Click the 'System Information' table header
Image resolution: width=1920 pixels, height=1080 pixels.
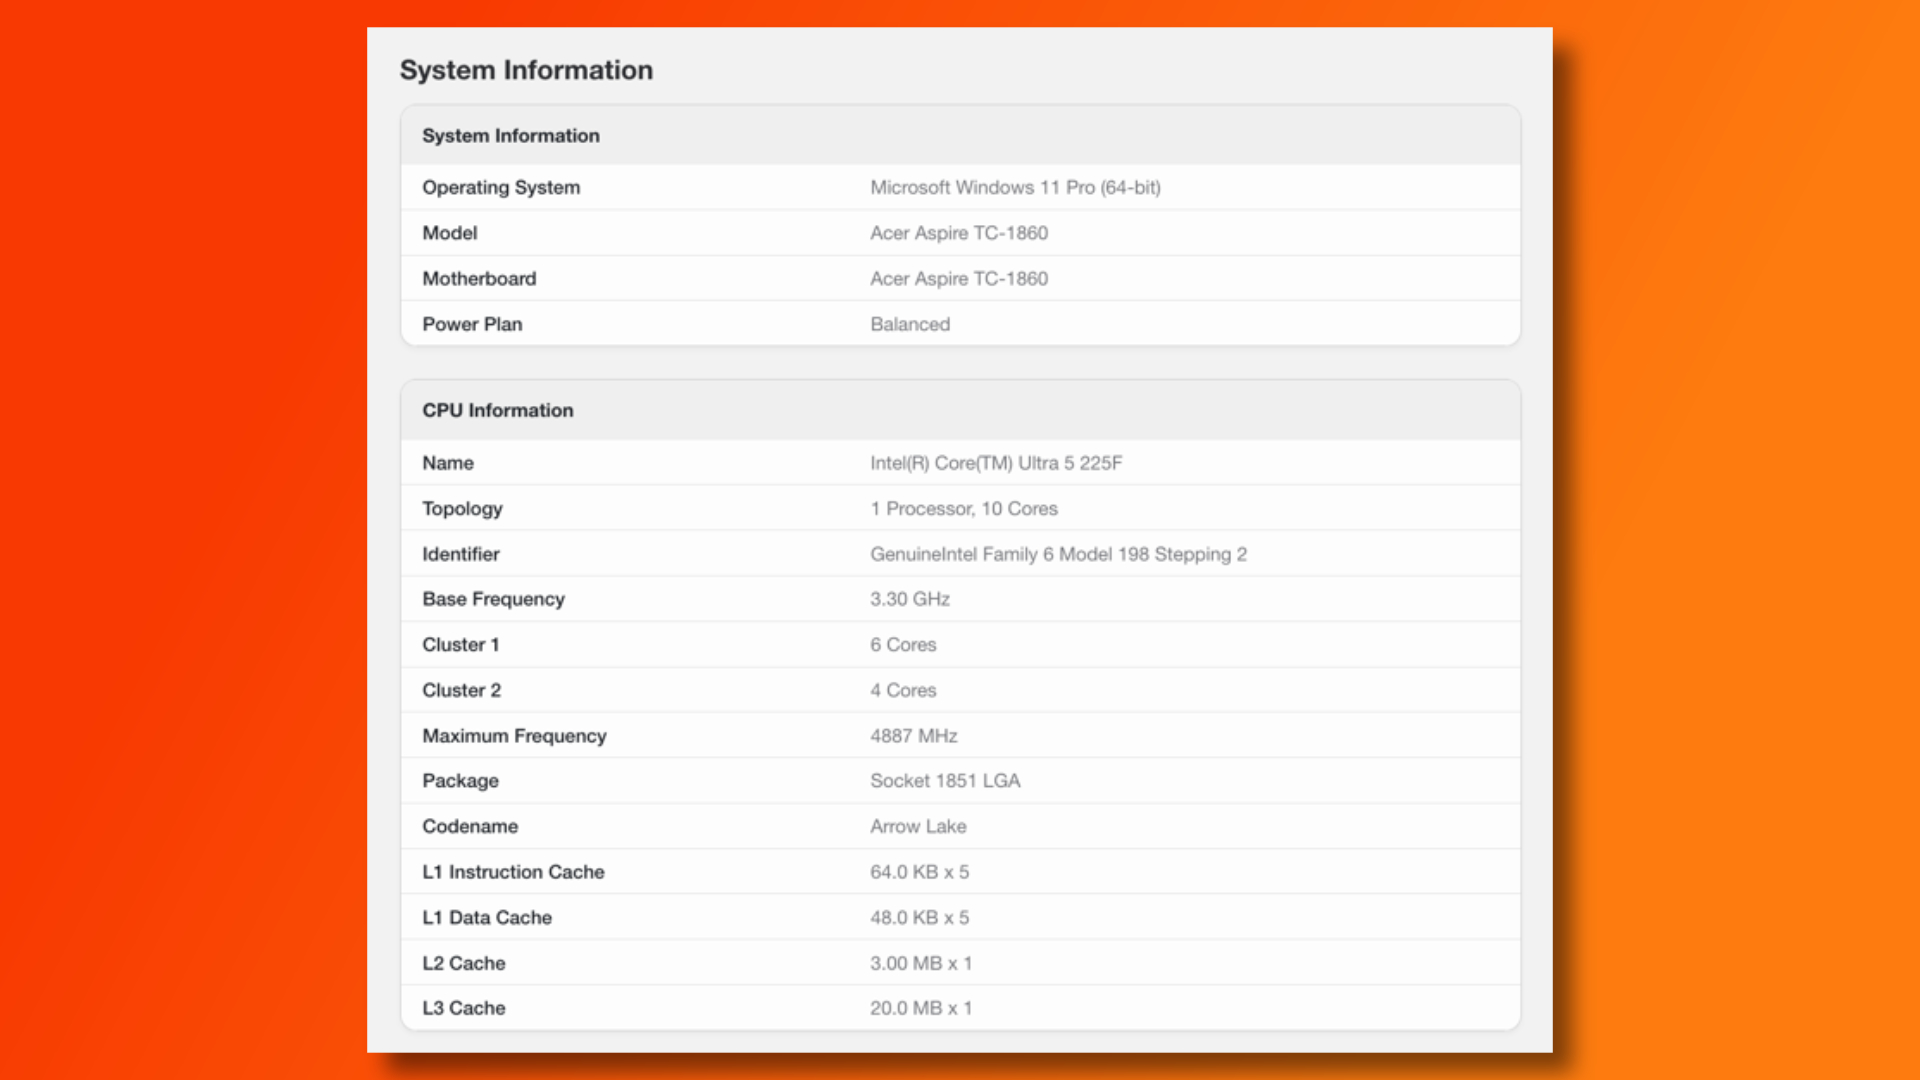click(x=511, y=136)
